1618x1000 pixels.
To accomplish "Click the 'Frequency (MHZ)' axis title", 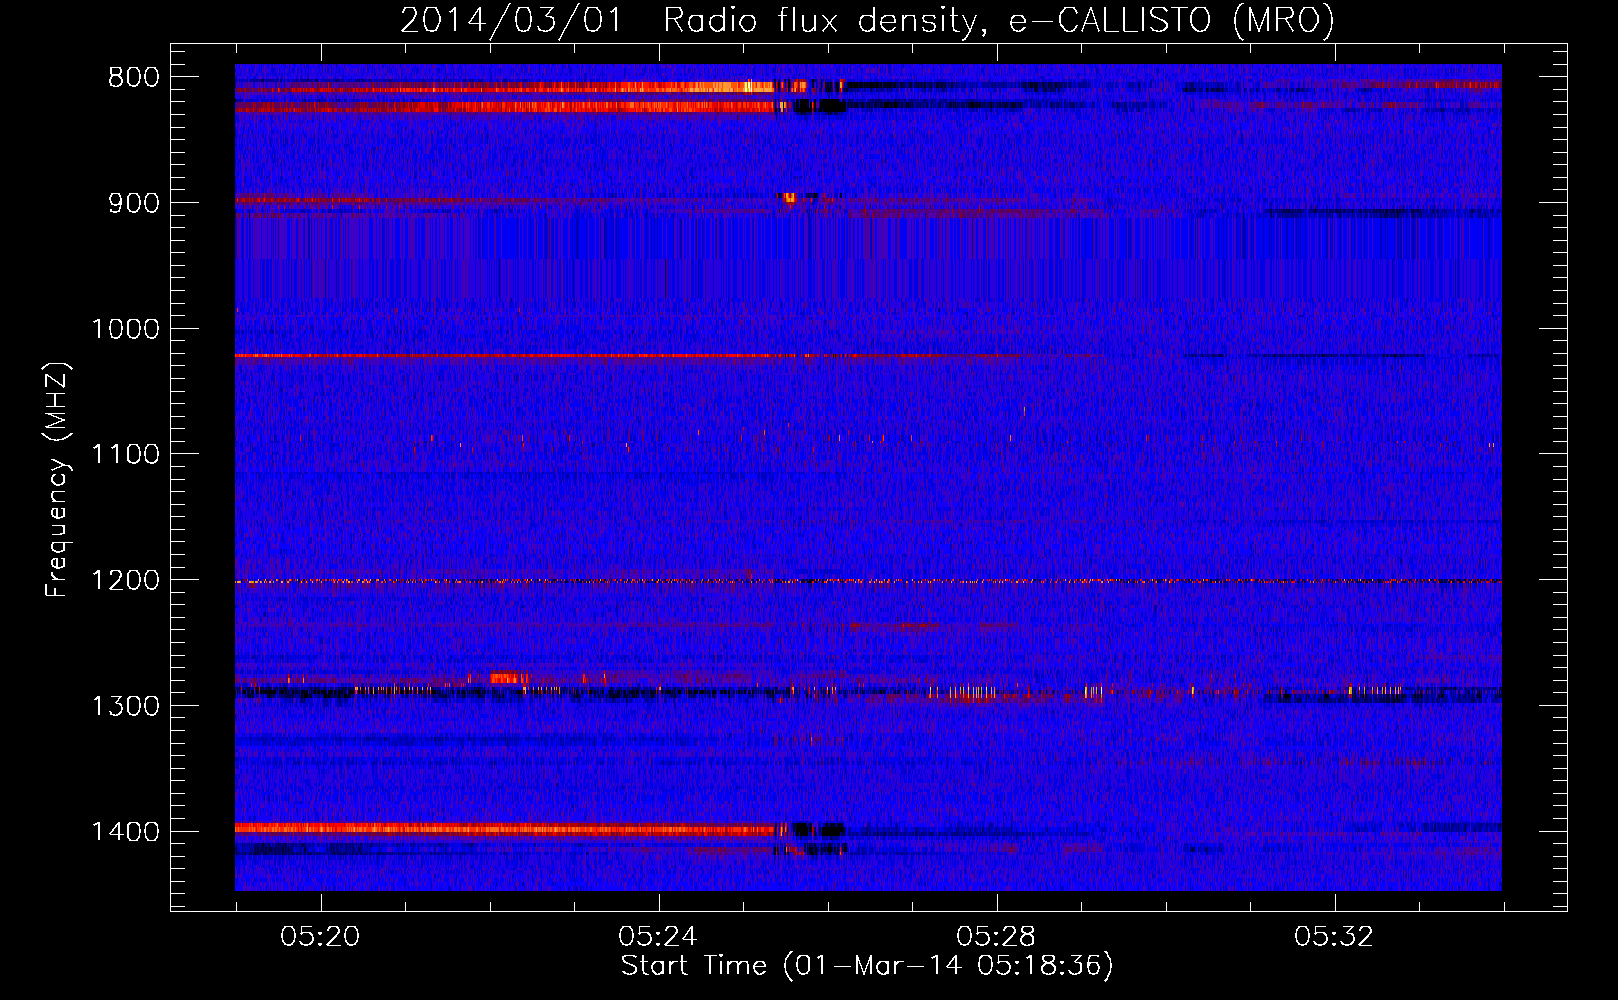I will point(57,480).
